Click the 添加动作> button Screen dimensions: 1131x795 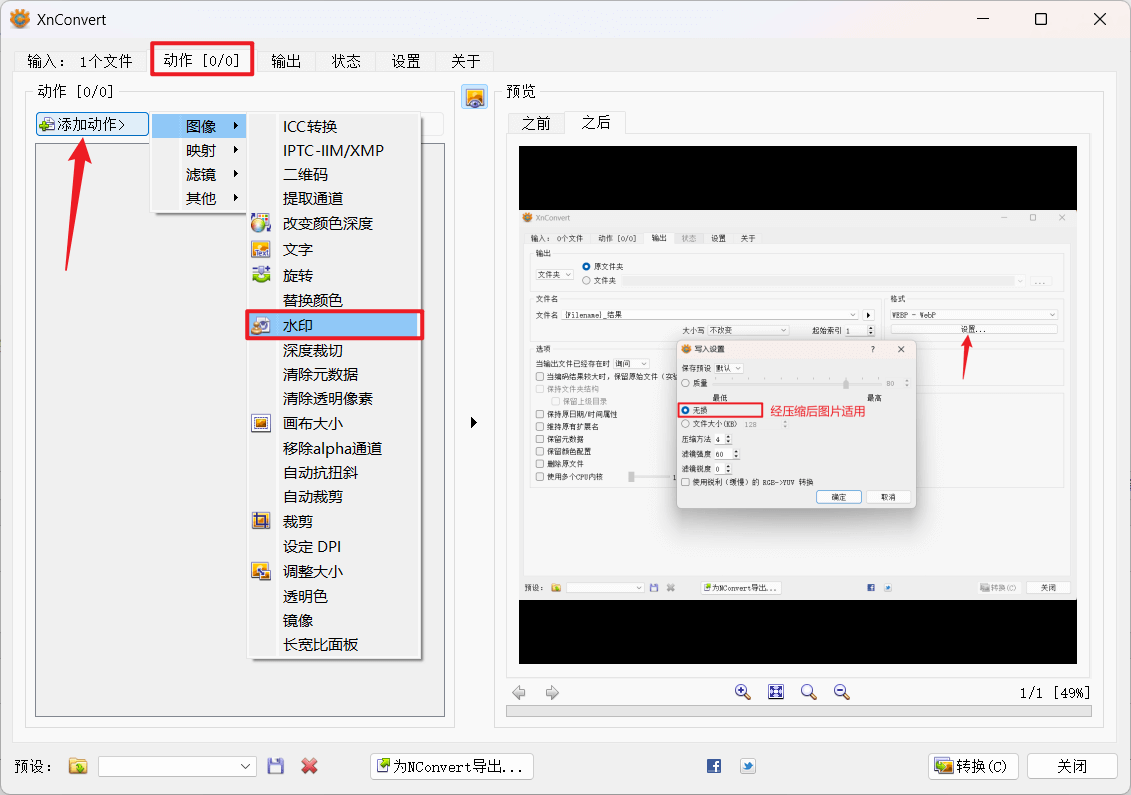click(92, 124)
